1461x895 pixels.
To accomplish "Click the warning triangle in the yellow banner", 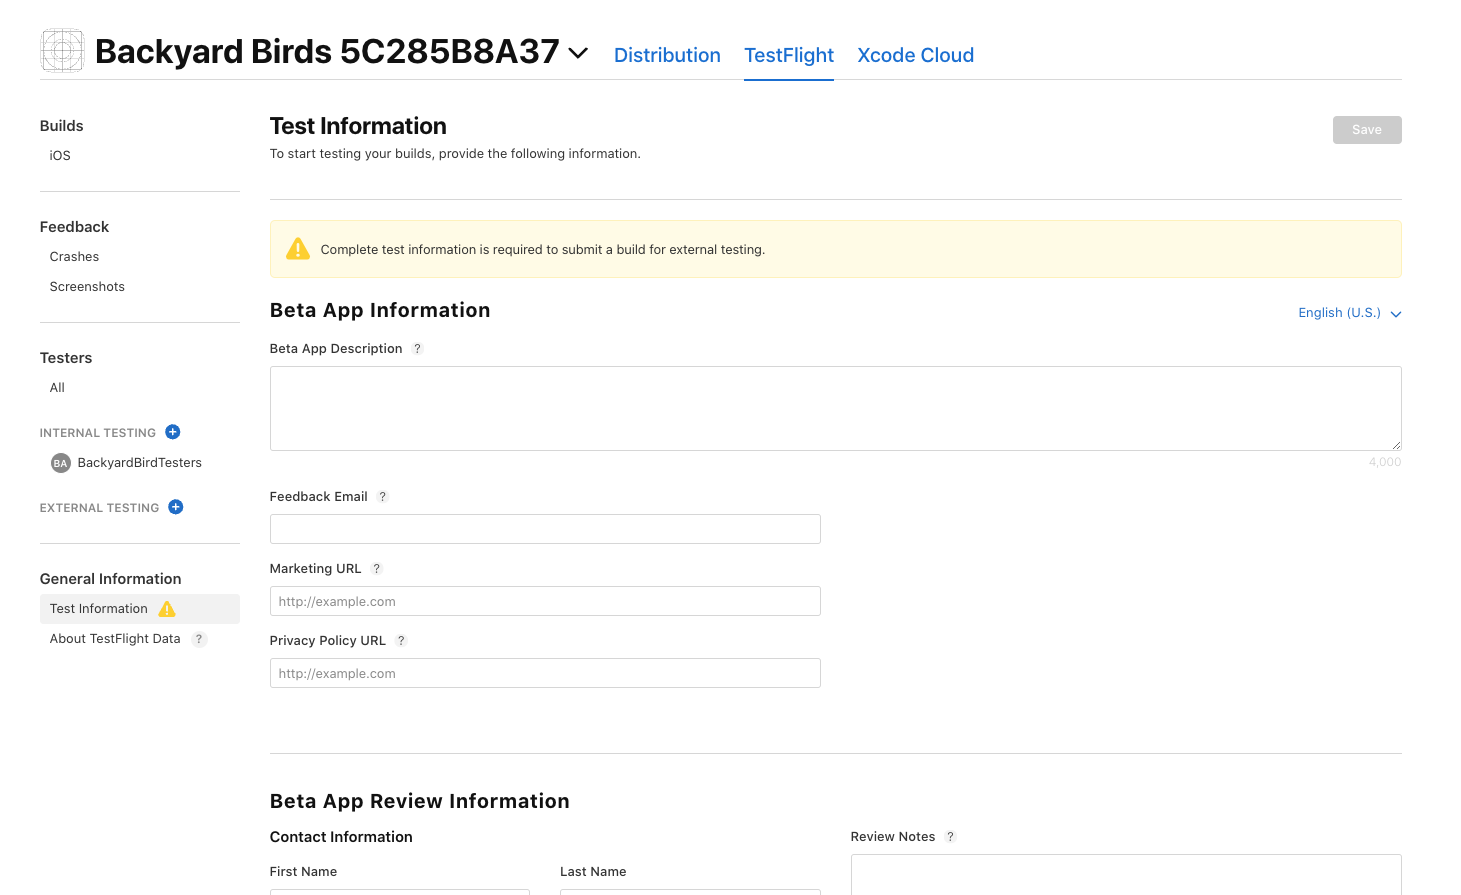I will (x=298, y=249).
